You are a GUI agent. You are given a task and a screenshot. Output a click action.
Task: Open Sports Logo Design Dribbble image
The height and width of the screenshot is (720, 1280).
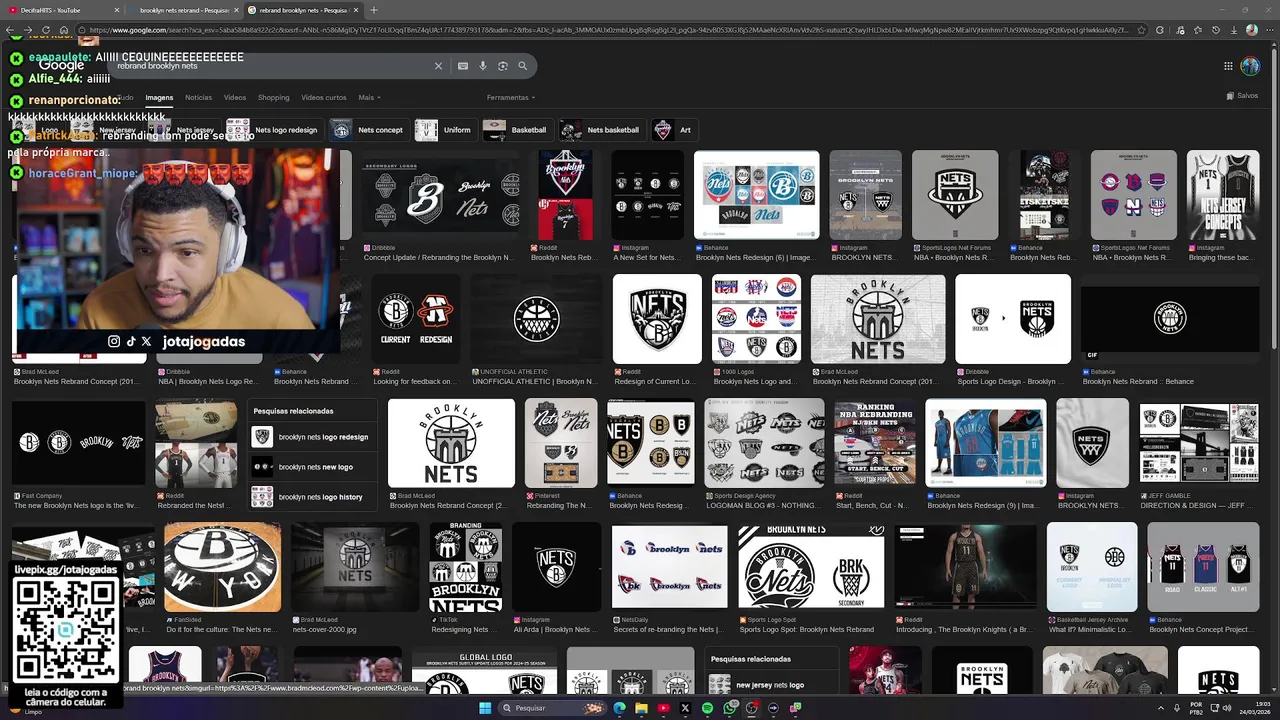click(1013, 319)
